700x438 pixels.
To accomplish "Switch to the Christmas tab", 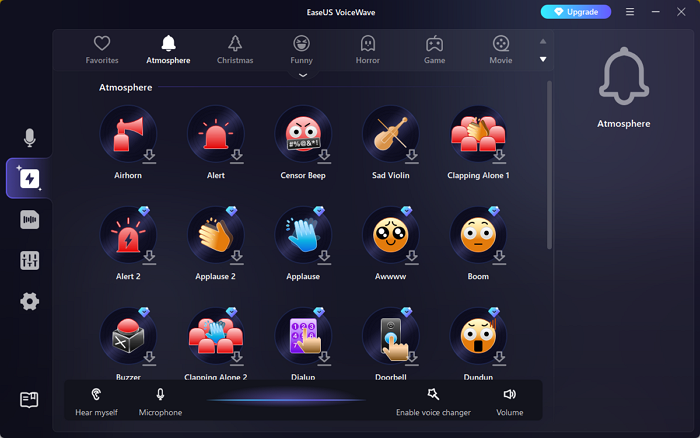I will (235, 49).
